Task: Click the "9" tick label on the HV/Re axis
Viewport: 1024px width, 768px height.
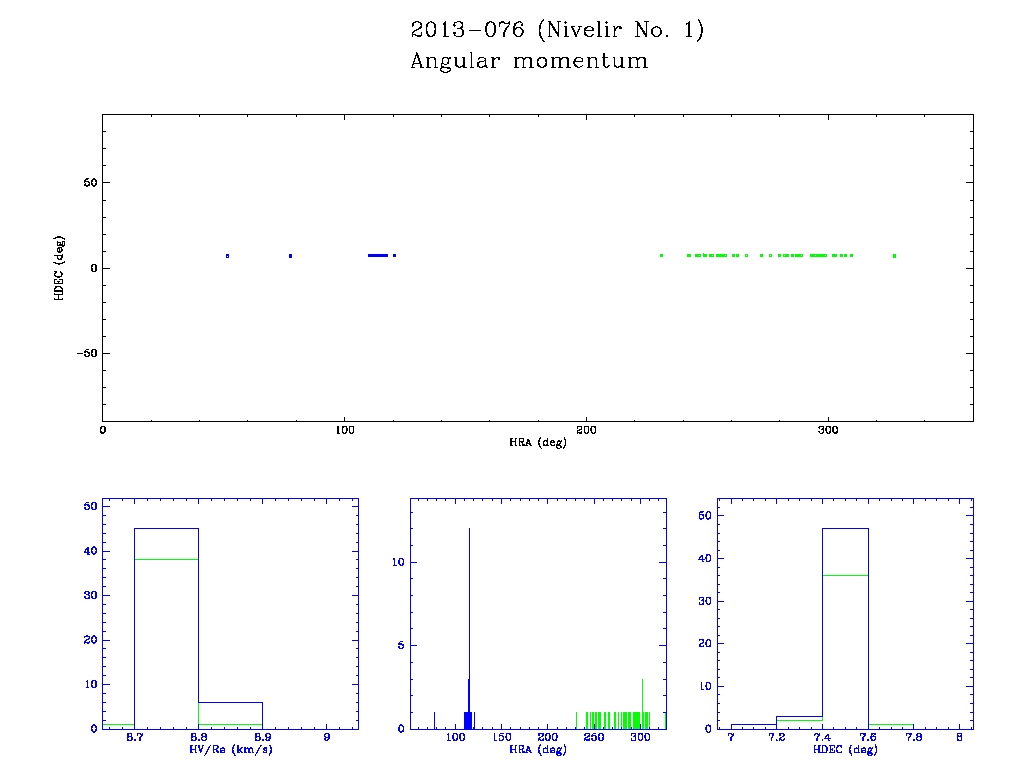Action: click(327, 738)
